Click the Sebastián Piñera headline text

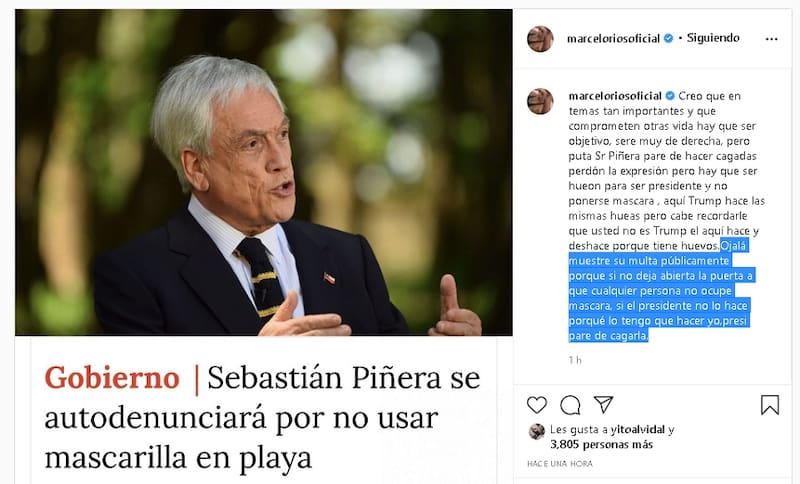click(x=262, y=417)
